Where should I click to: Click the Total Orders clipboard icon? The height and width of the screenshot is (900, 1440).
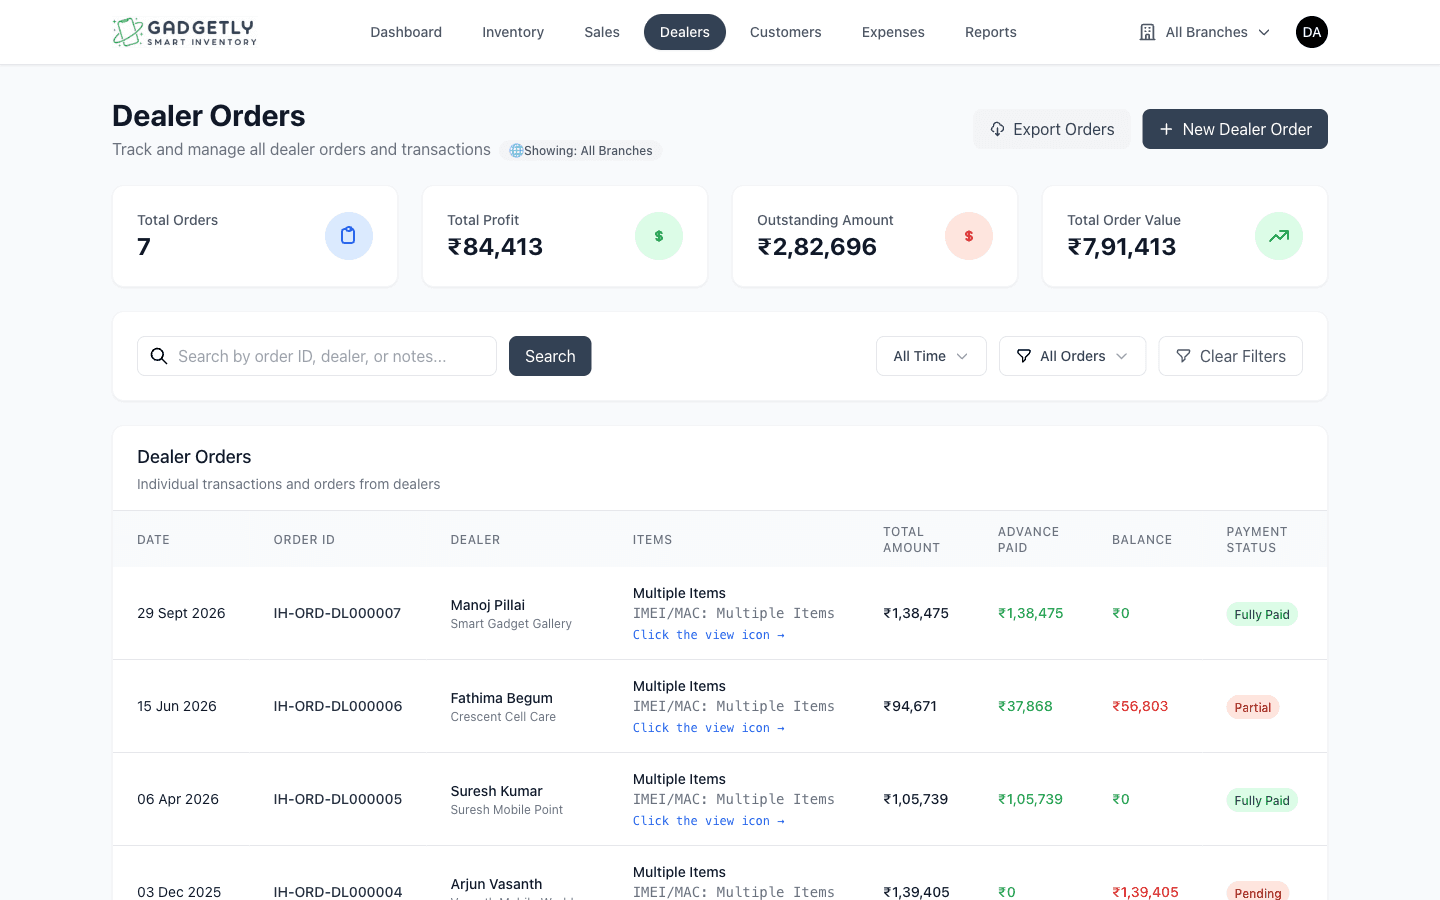[349, 236]
